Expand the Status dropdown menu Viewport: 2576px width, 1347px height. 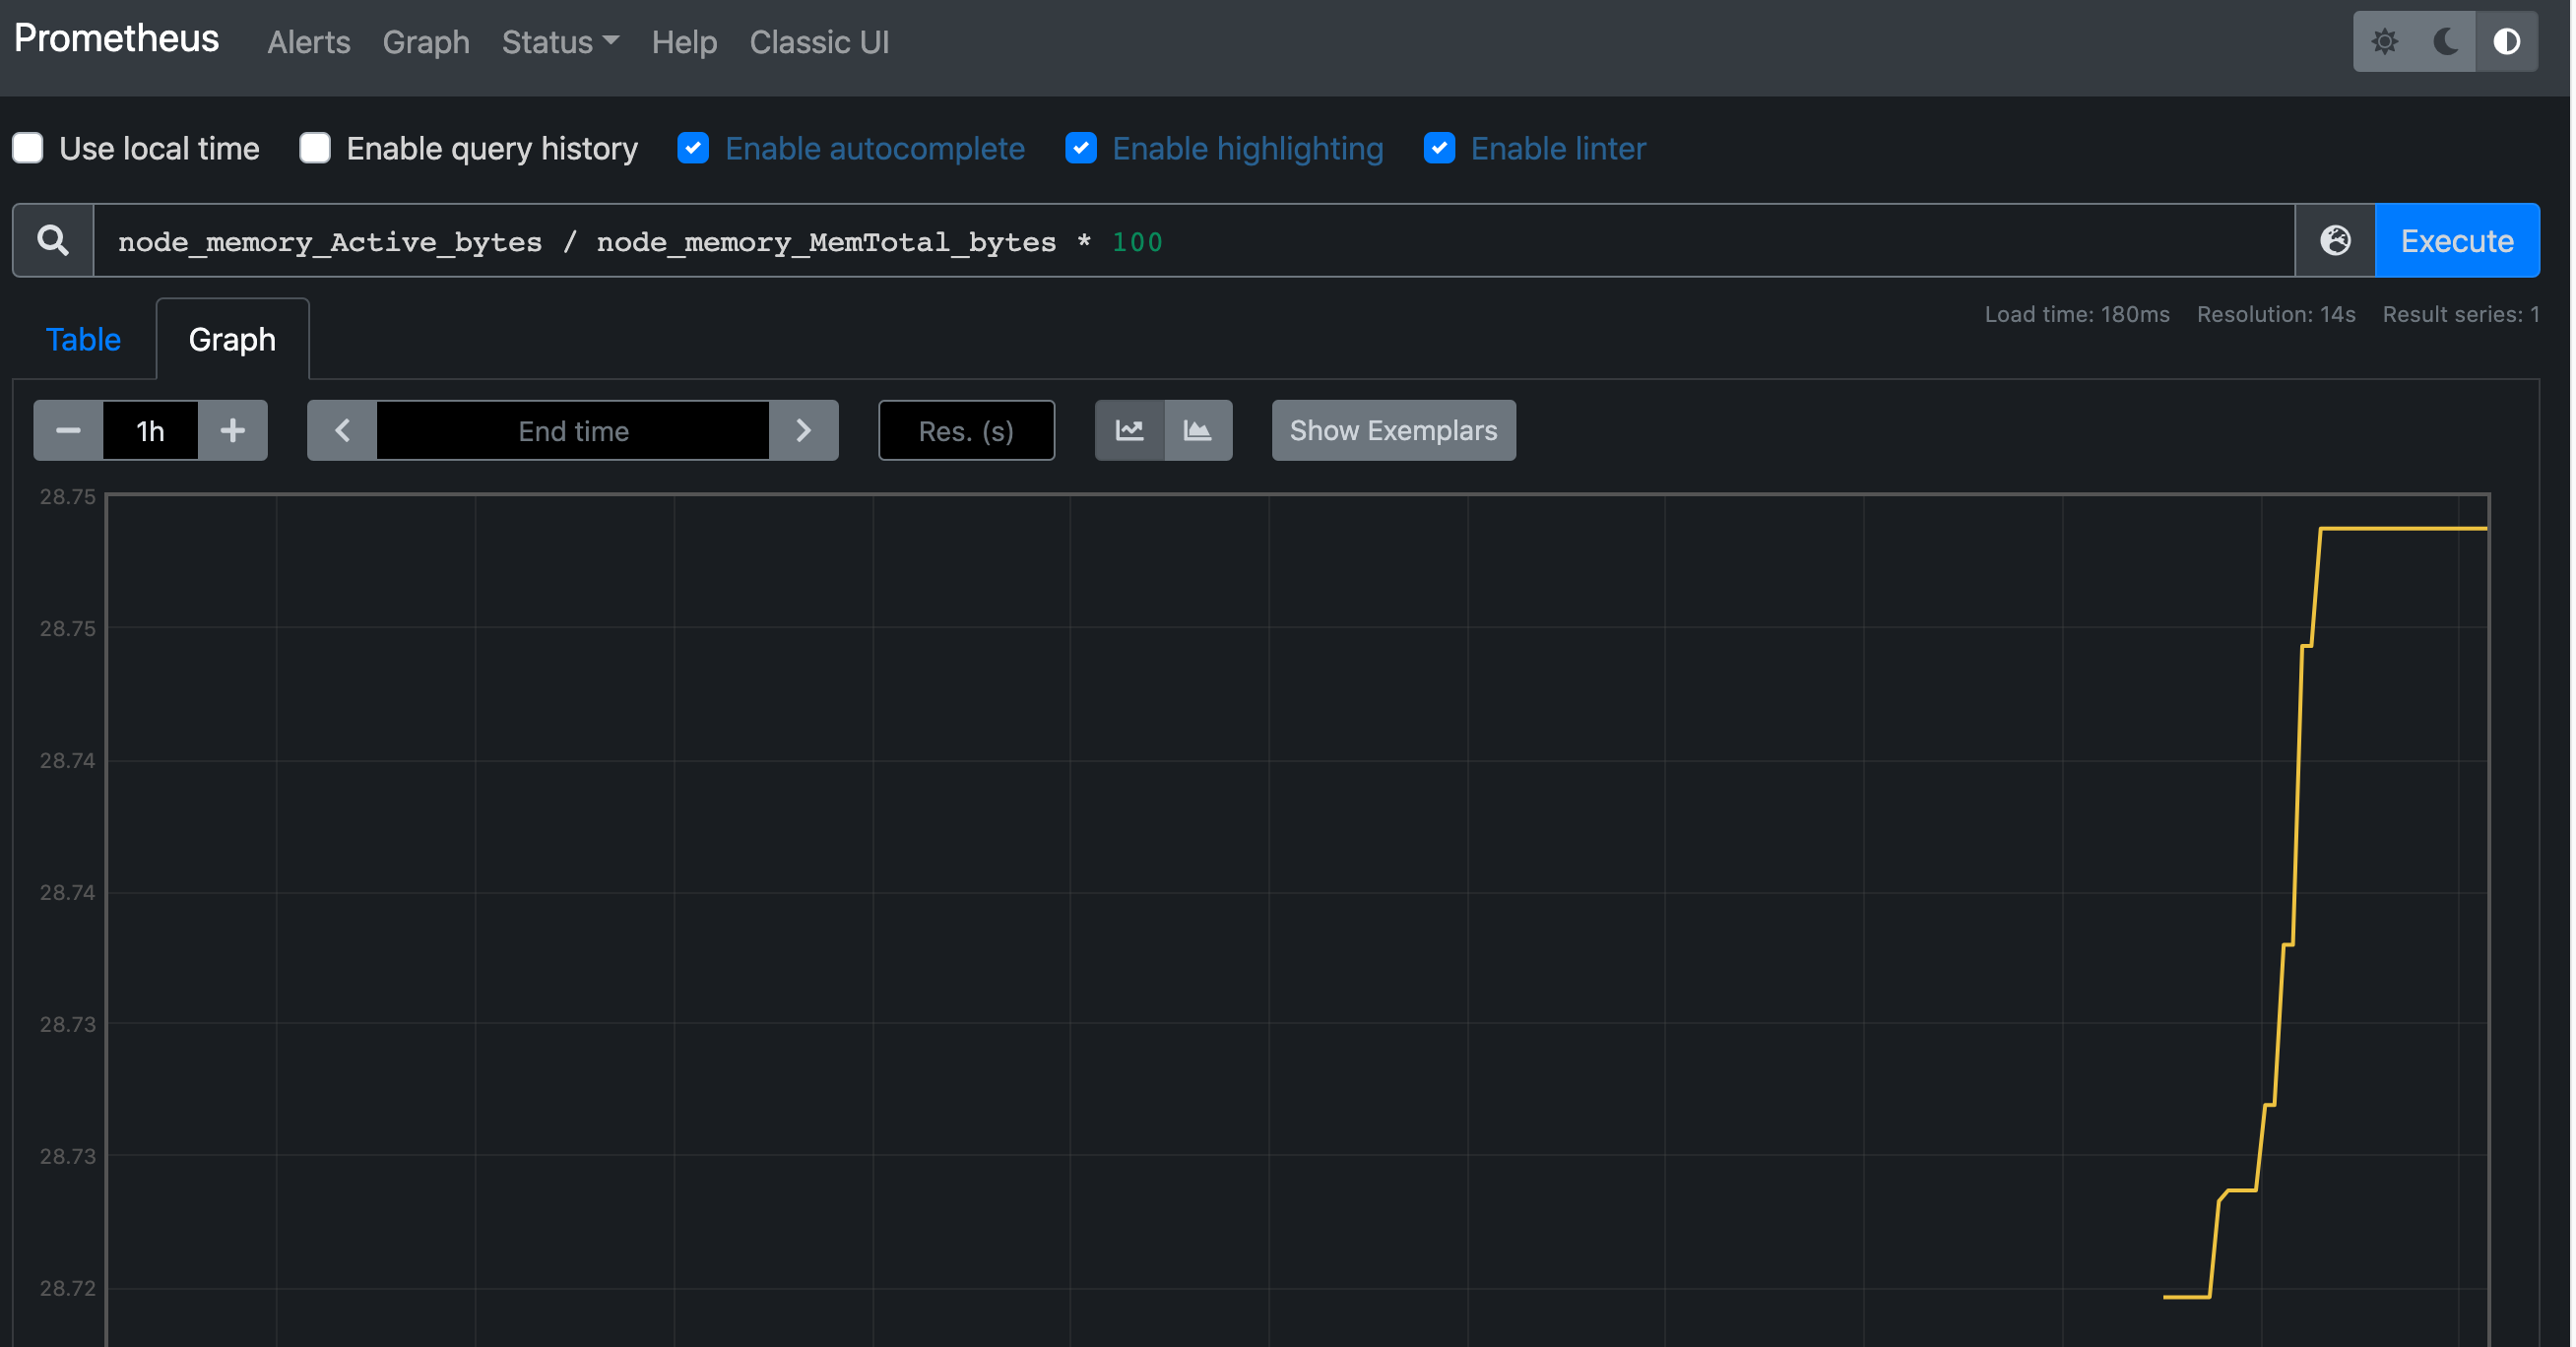[560, 42]
